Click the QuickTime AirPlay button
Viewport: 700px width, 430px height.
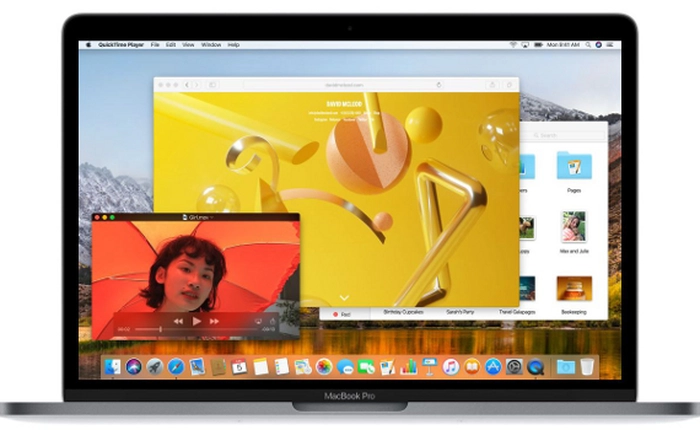coord(258,321)
